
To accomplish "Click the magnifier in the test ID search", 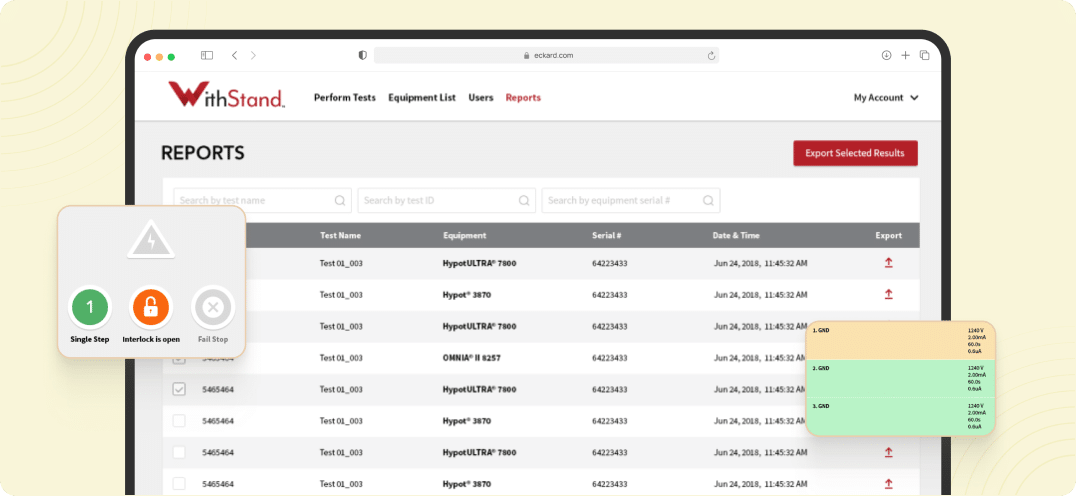I will pos(524,200).
